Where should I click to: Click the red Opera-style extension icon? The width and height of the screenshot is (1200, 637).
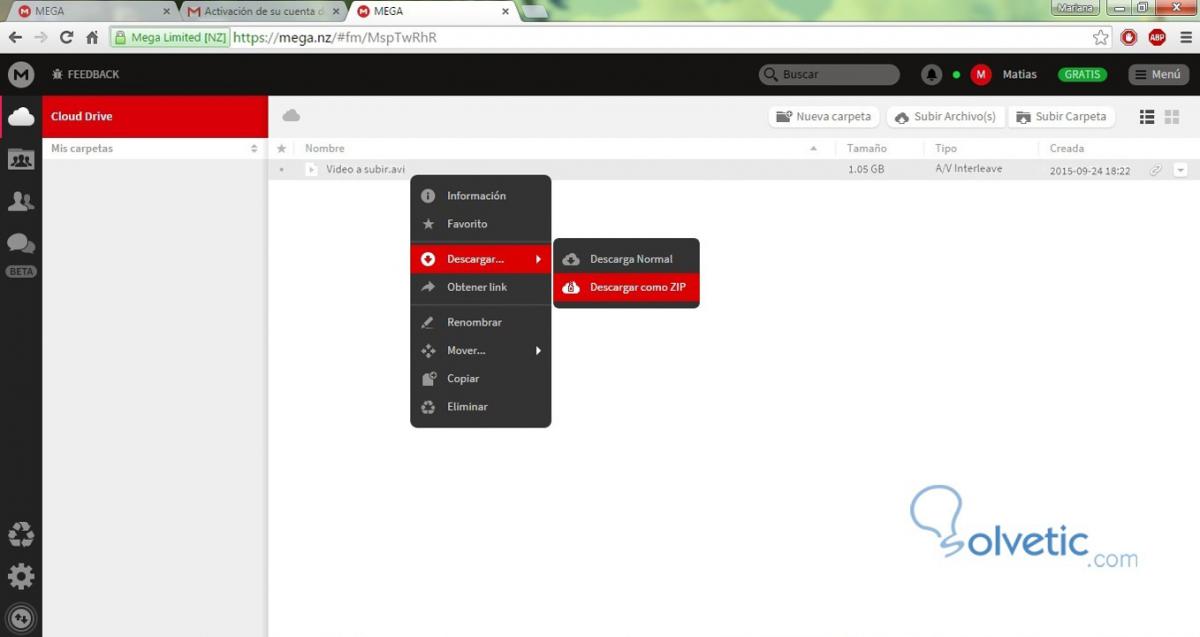tap(1129, 38)
